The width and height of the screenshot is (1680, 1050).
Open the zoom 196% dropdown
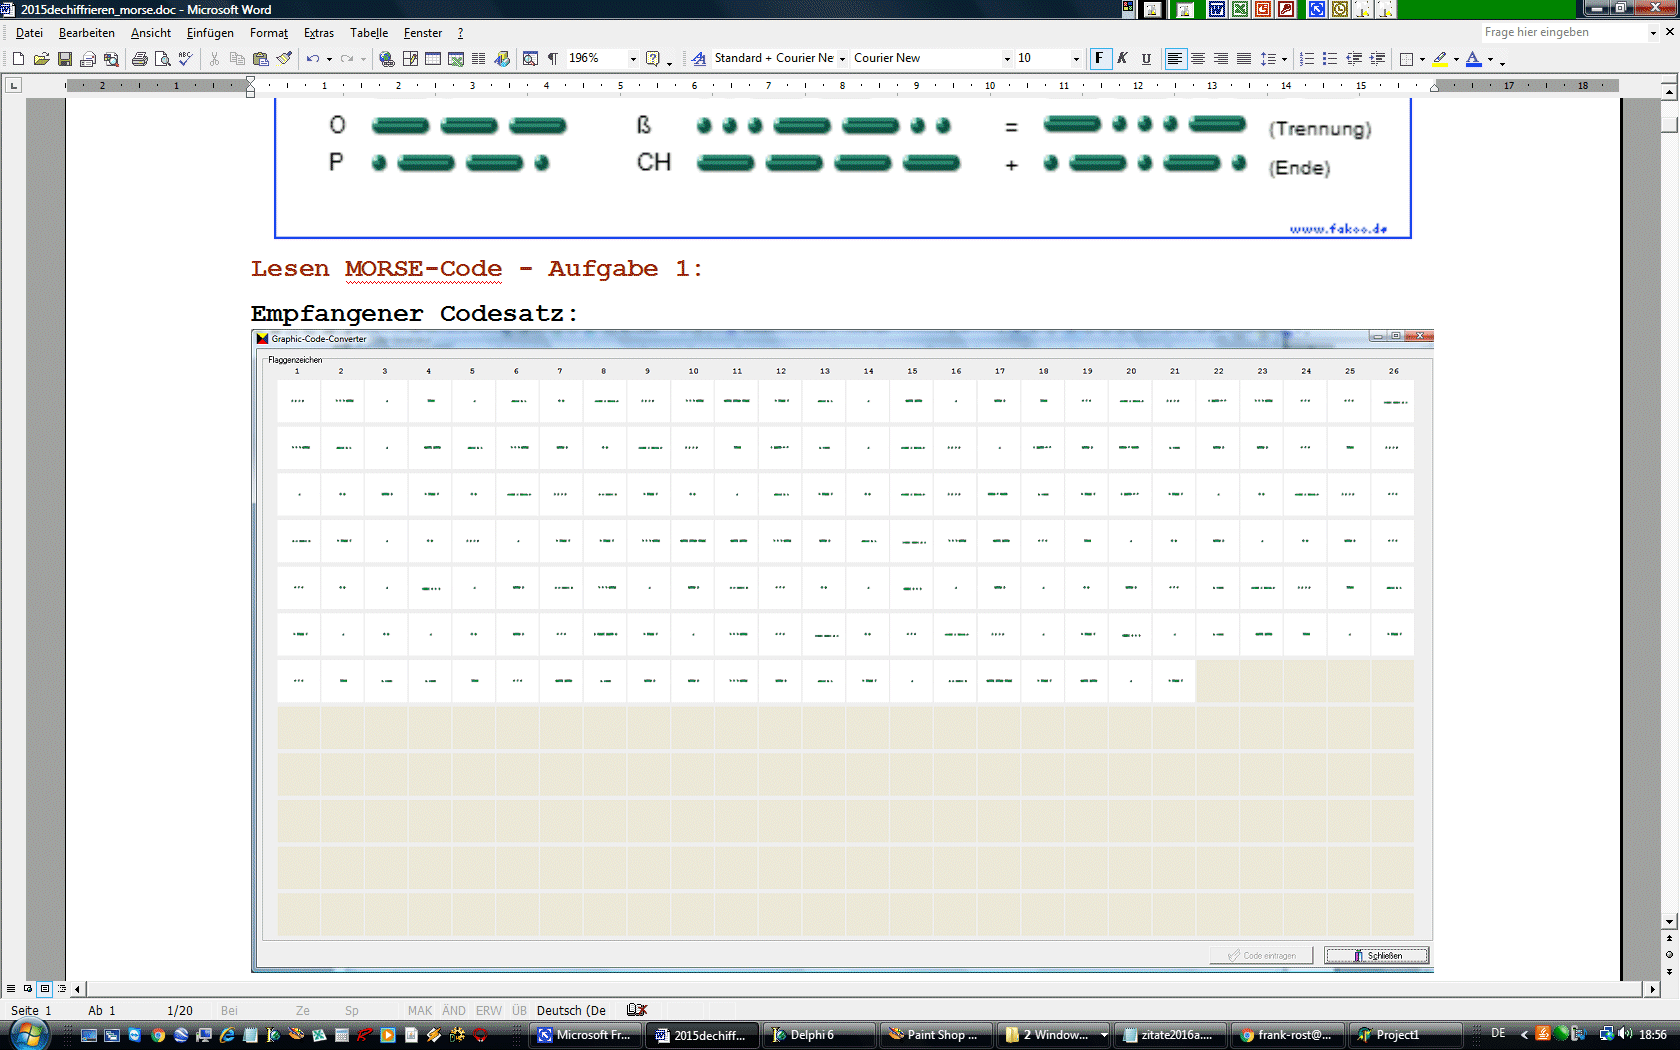click(x=633, y=59)
